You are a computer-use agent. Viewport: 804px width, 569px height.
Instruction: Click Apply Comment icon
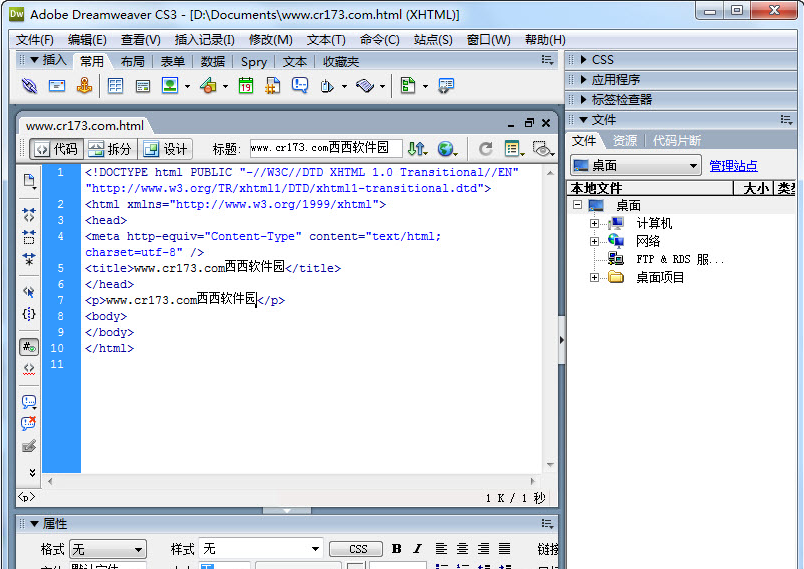29,402
